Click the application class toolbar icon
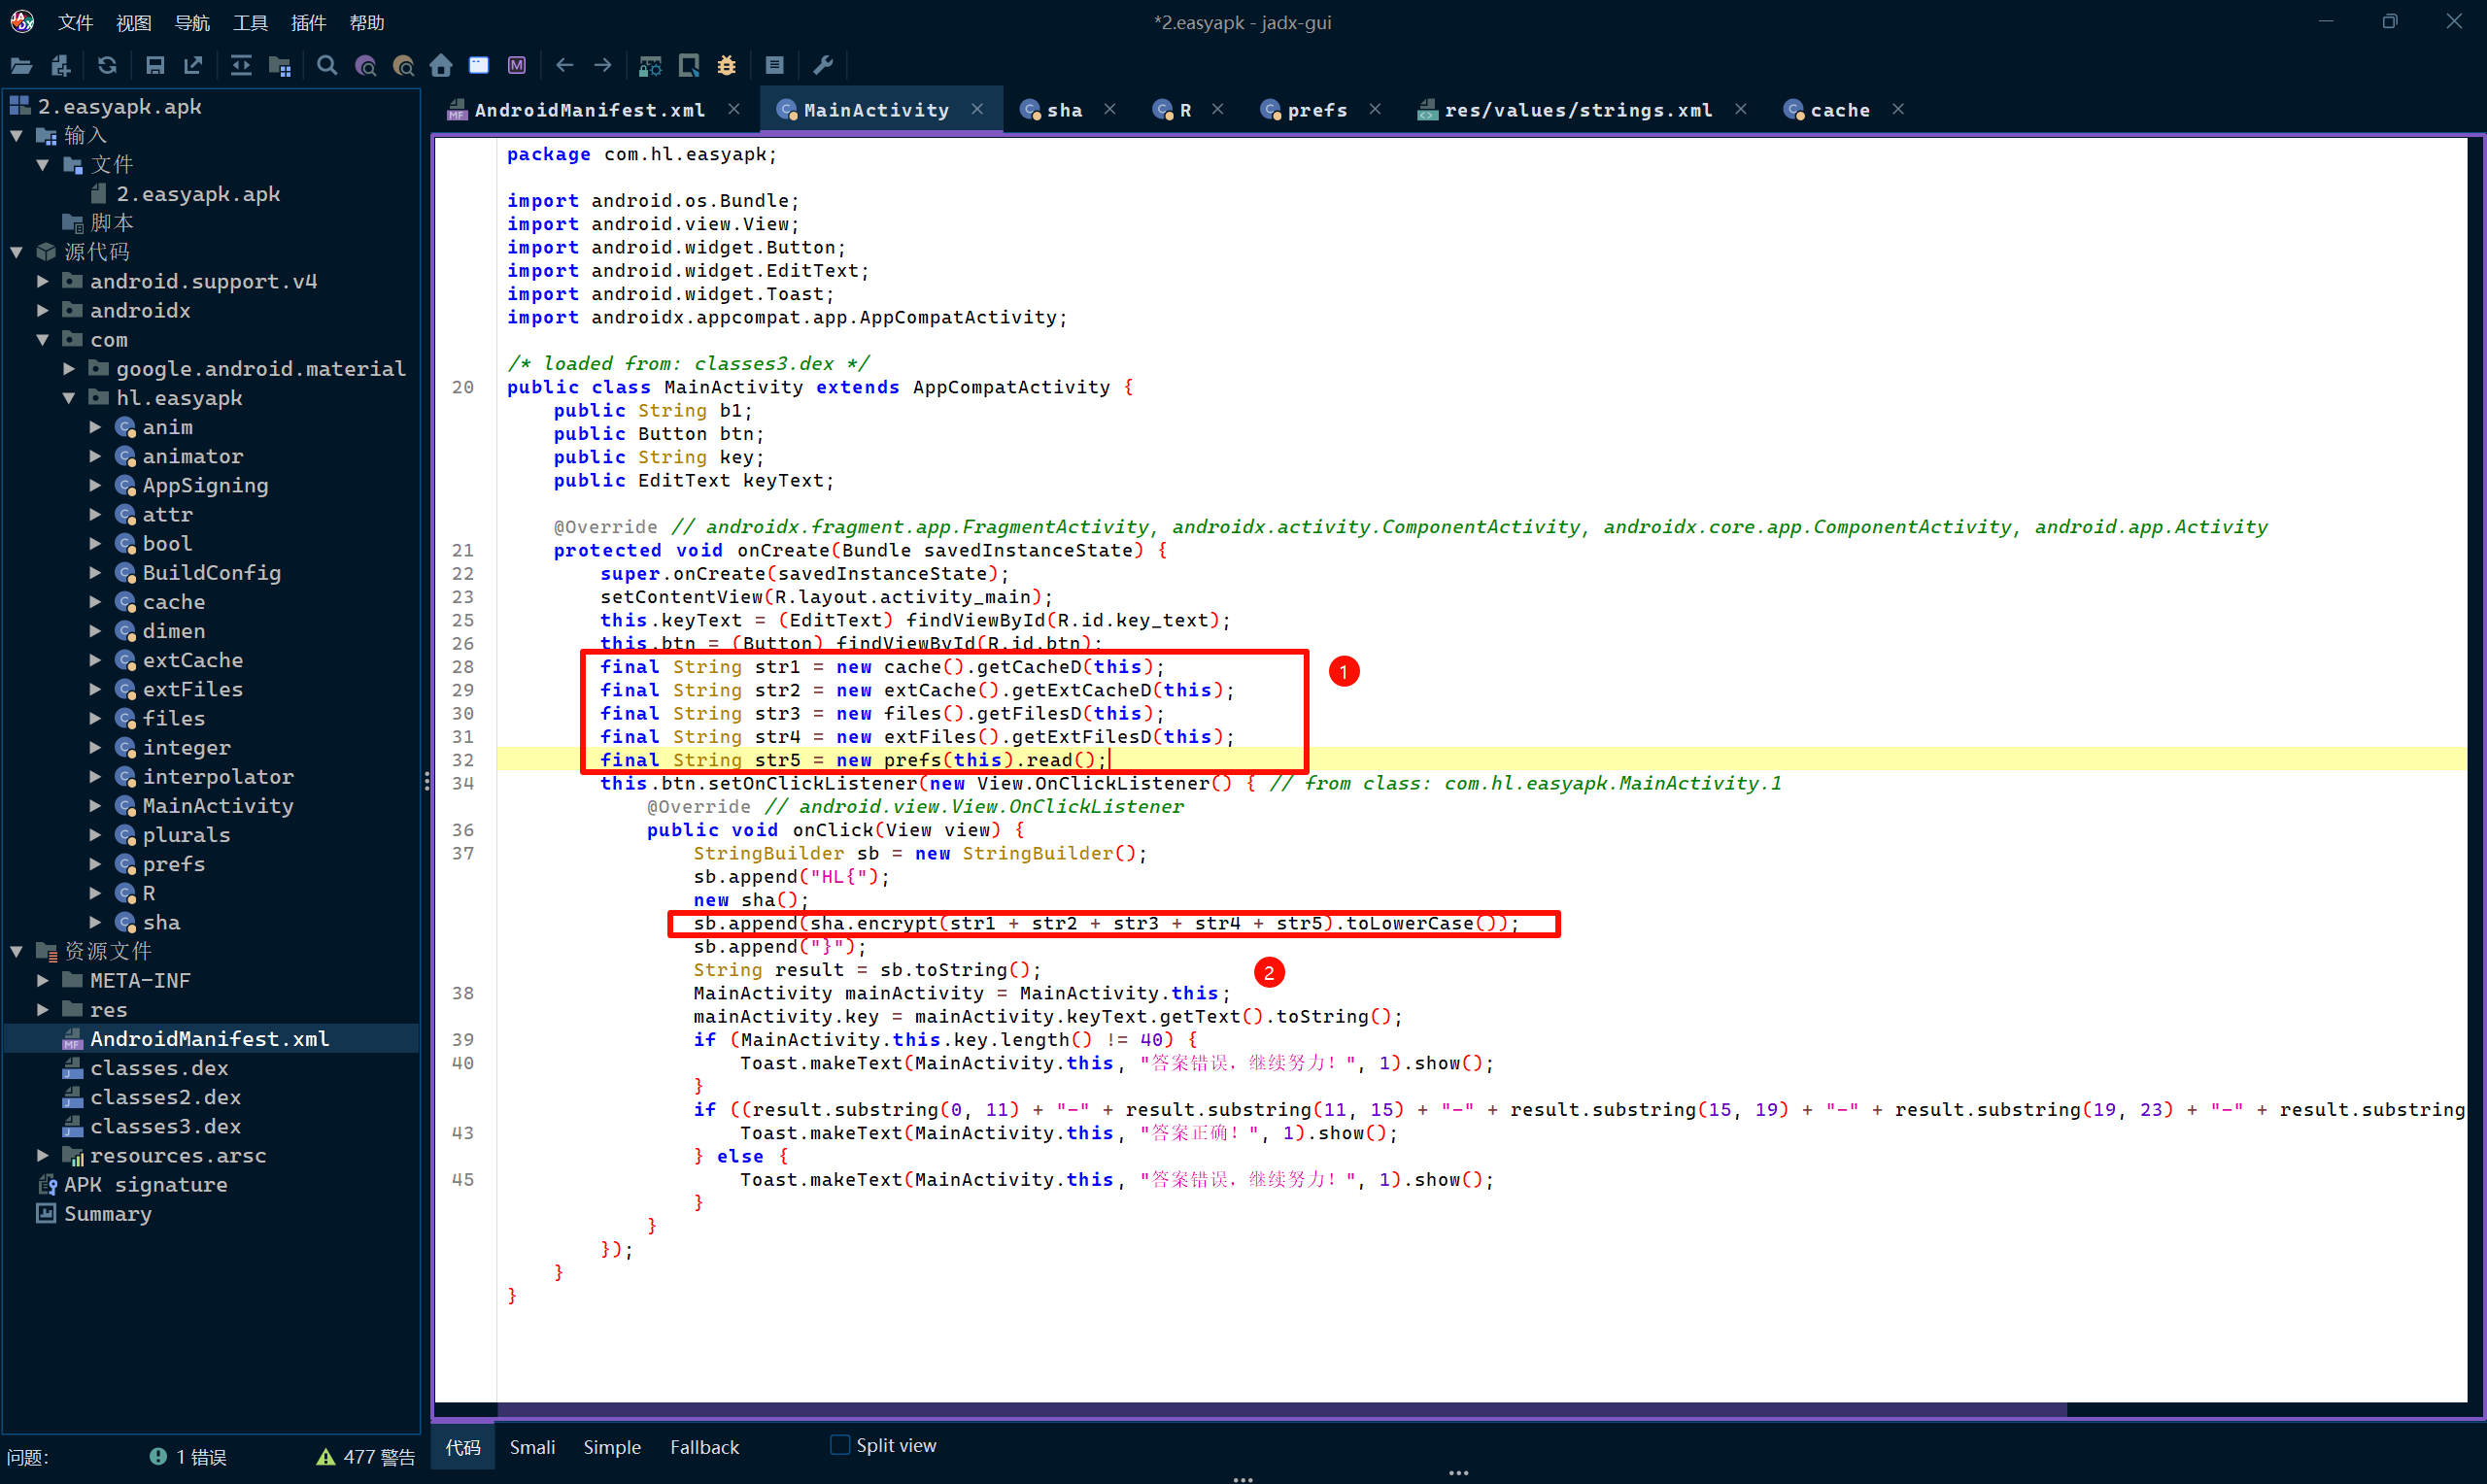2487x1484 pixels. point(479,66)
